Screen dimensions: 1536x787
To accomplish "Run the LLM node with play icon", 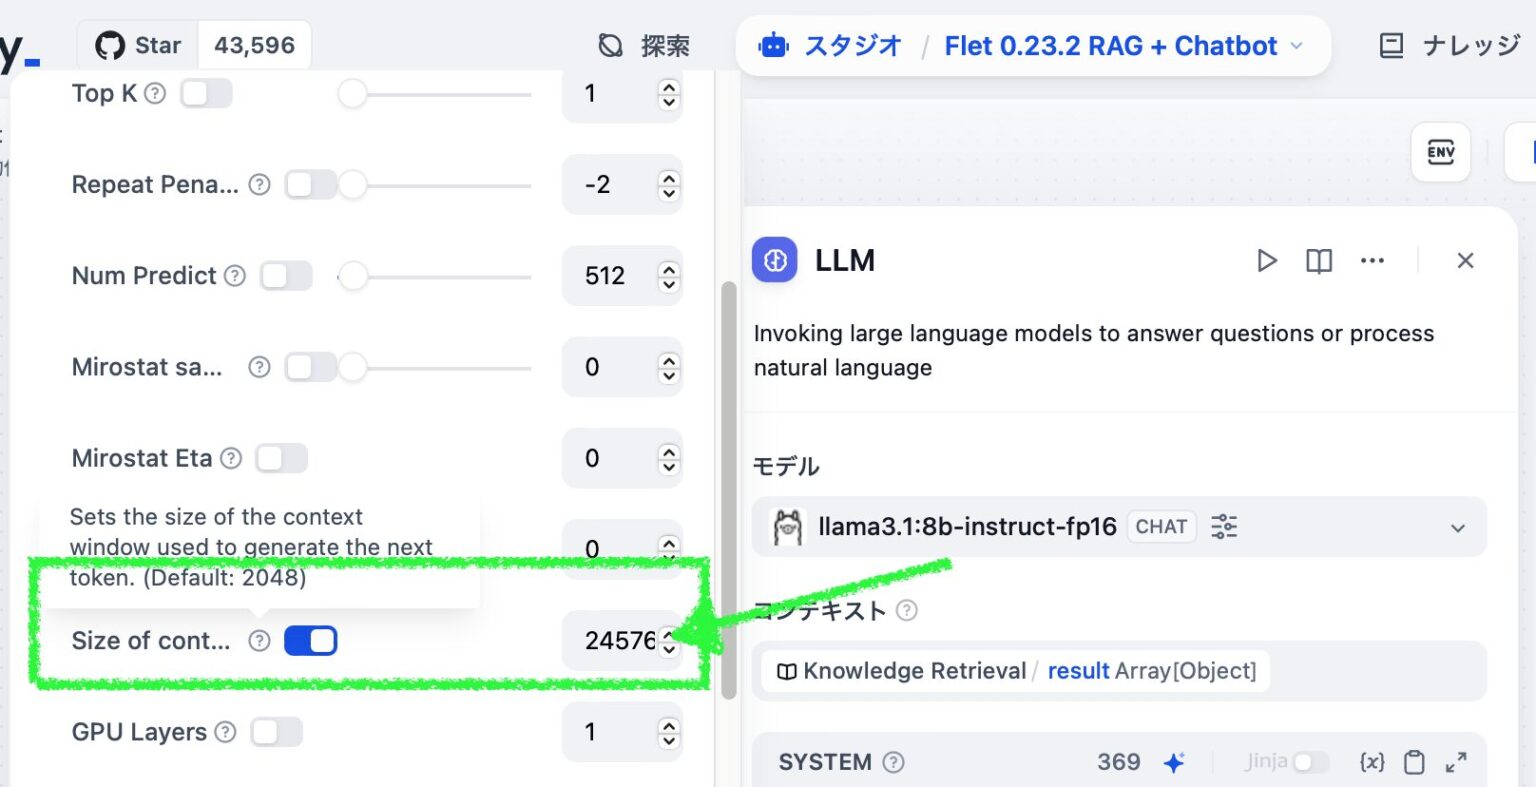I will (1267, 261).
